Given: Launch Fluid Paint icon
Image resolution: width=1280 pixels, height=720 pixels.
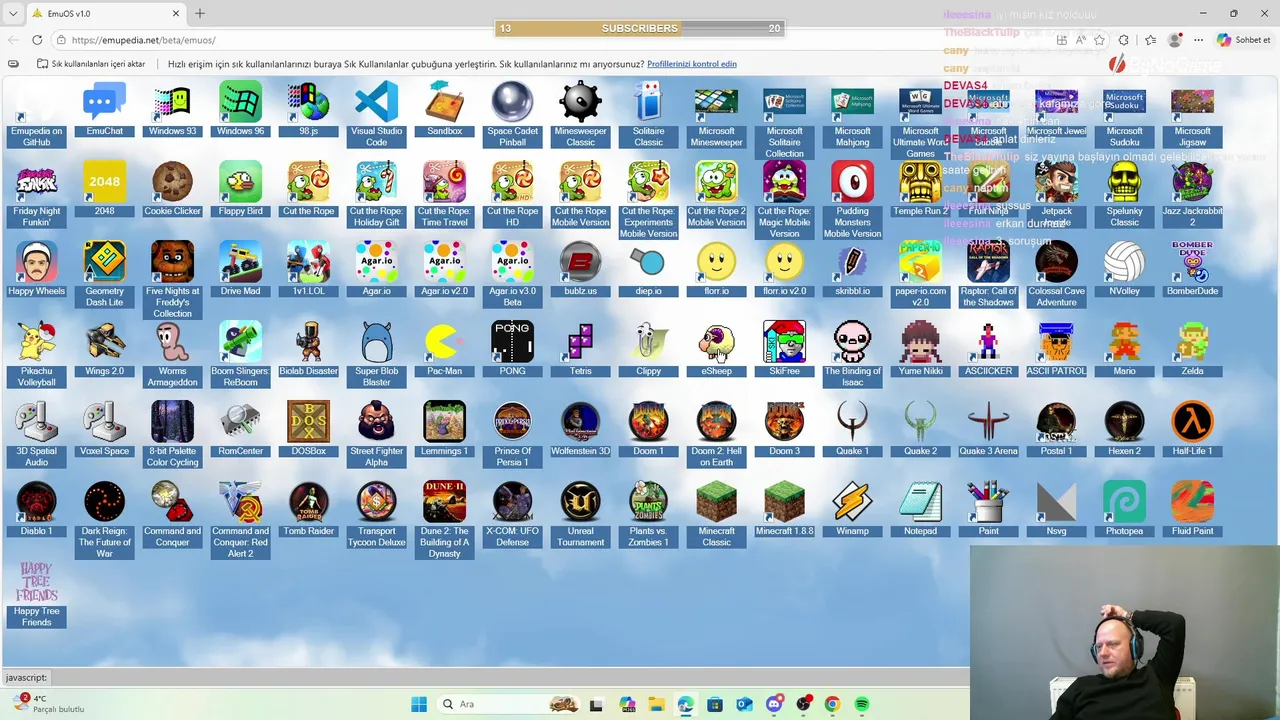Looking at the screenshot, I should (x=1192, y=510).
